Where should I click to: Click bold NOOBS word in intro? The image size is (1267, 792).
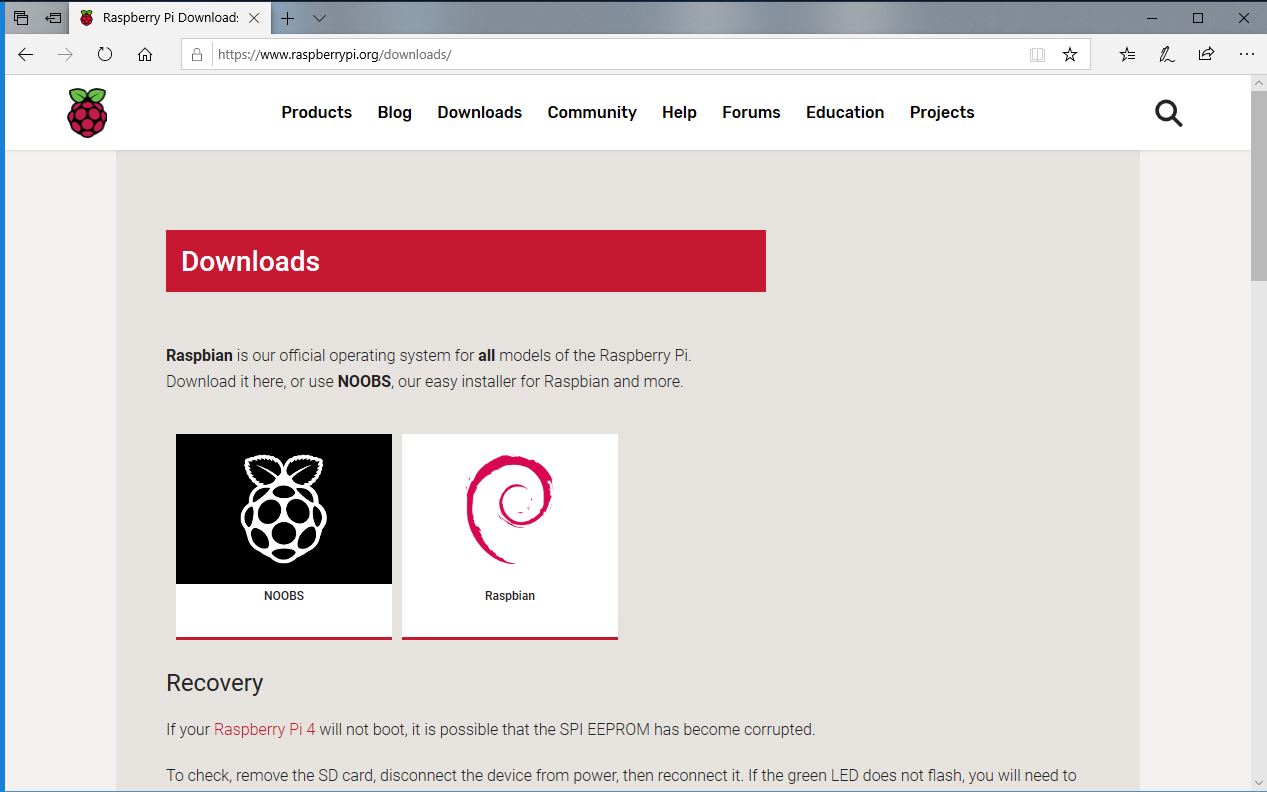coord(364,381)
